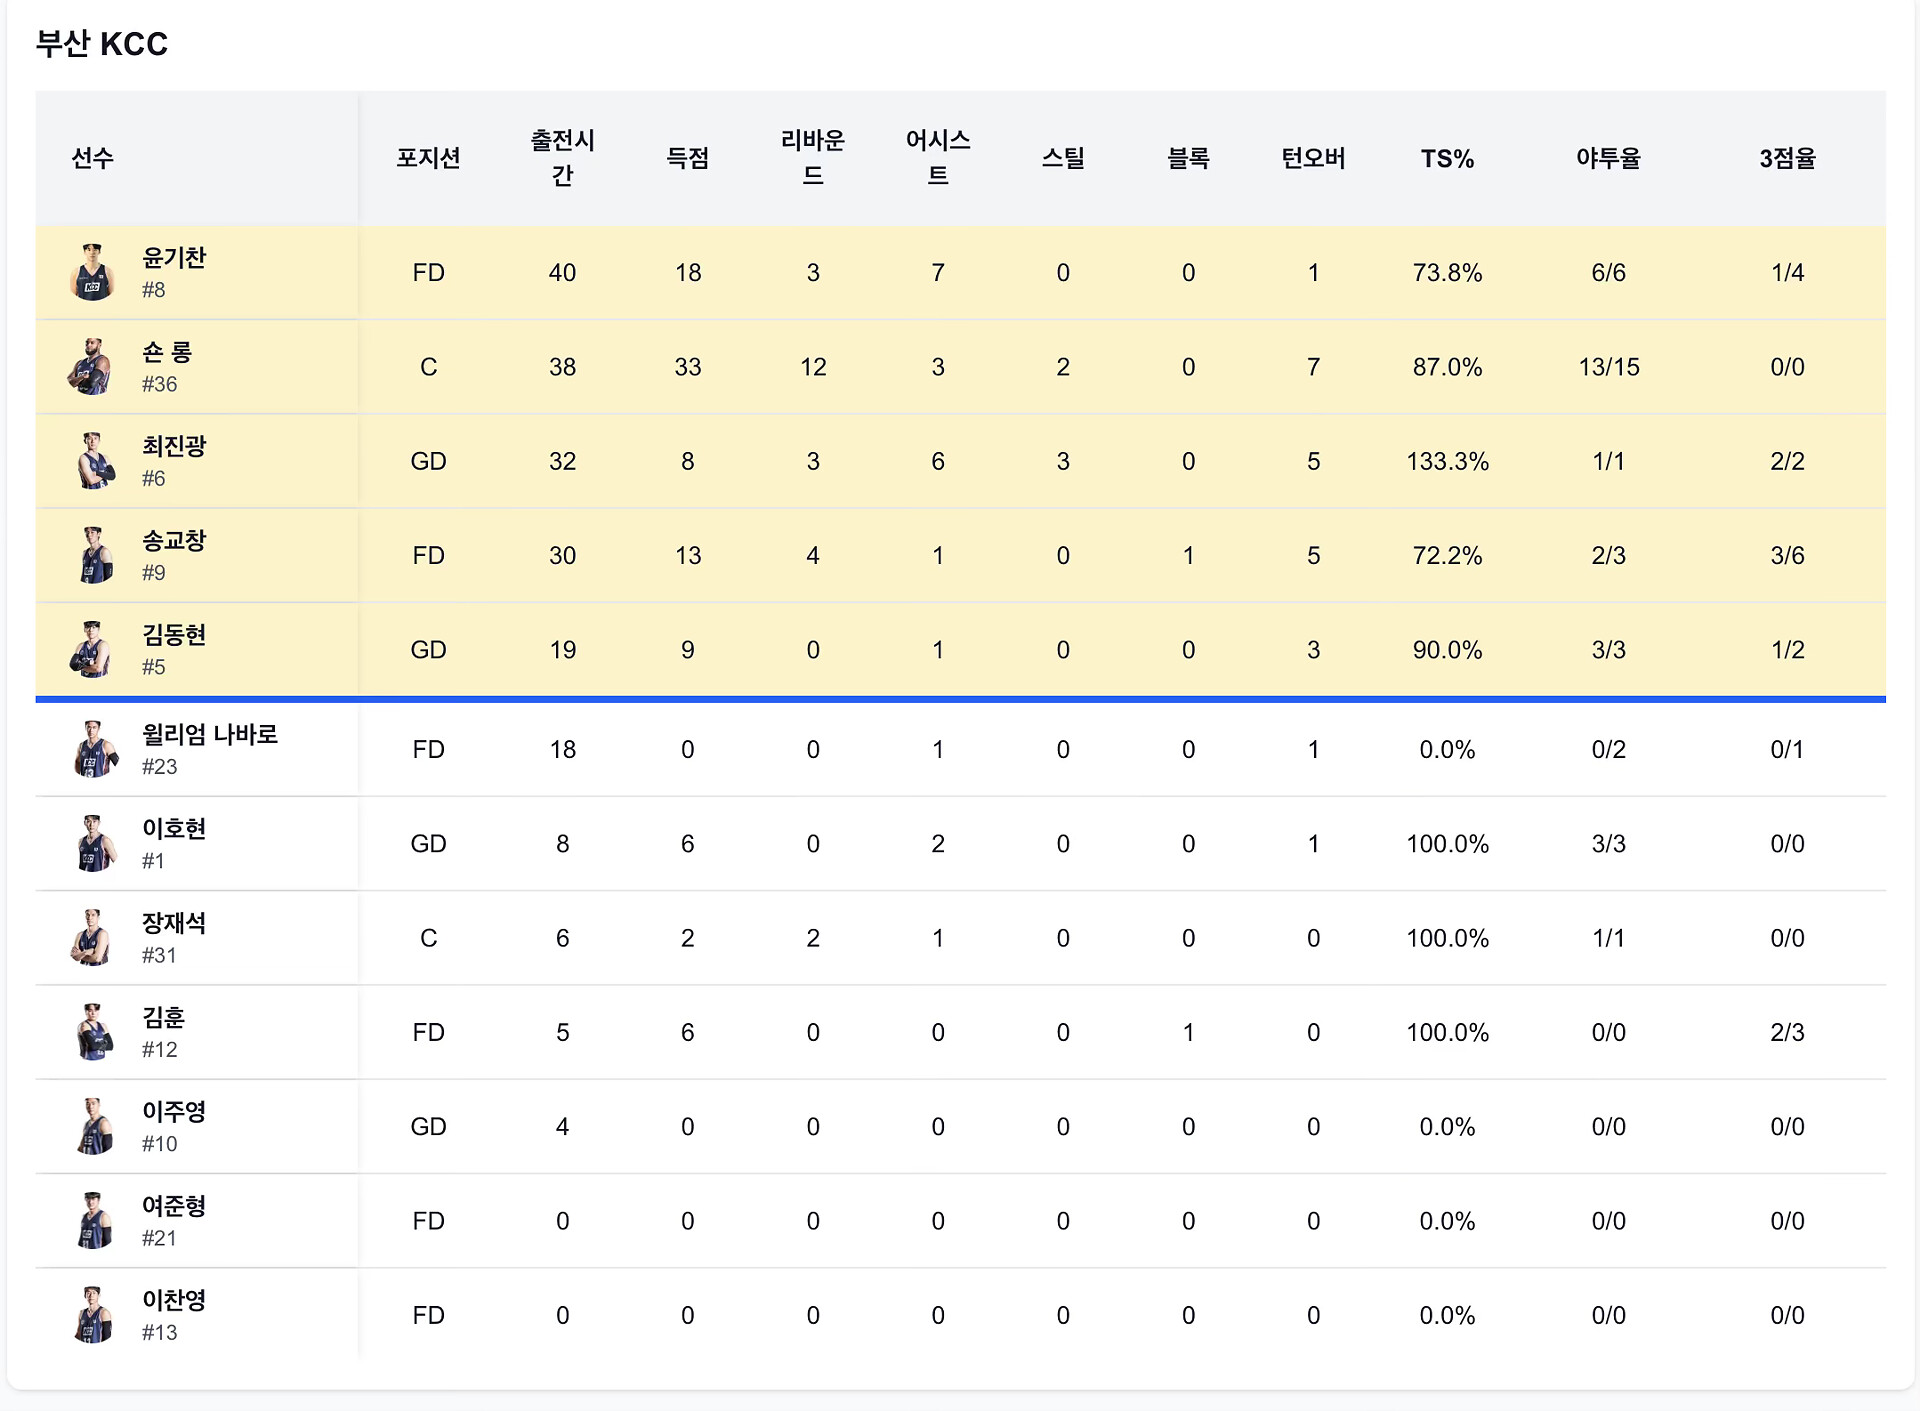
Task: Click 윤기찬's player photo thumbnail
Action: (92, 272)
